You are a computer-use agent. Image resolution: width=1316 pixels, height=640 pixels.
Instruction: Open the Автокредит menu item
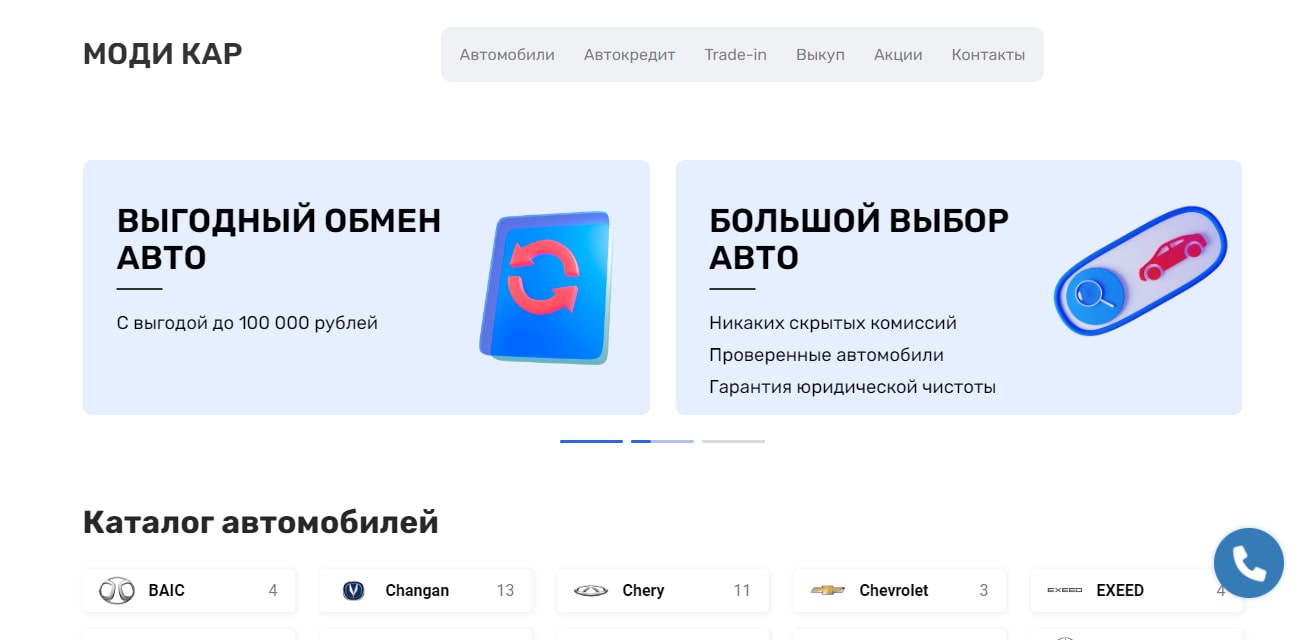pyautogui.click(x=629, y=55)
